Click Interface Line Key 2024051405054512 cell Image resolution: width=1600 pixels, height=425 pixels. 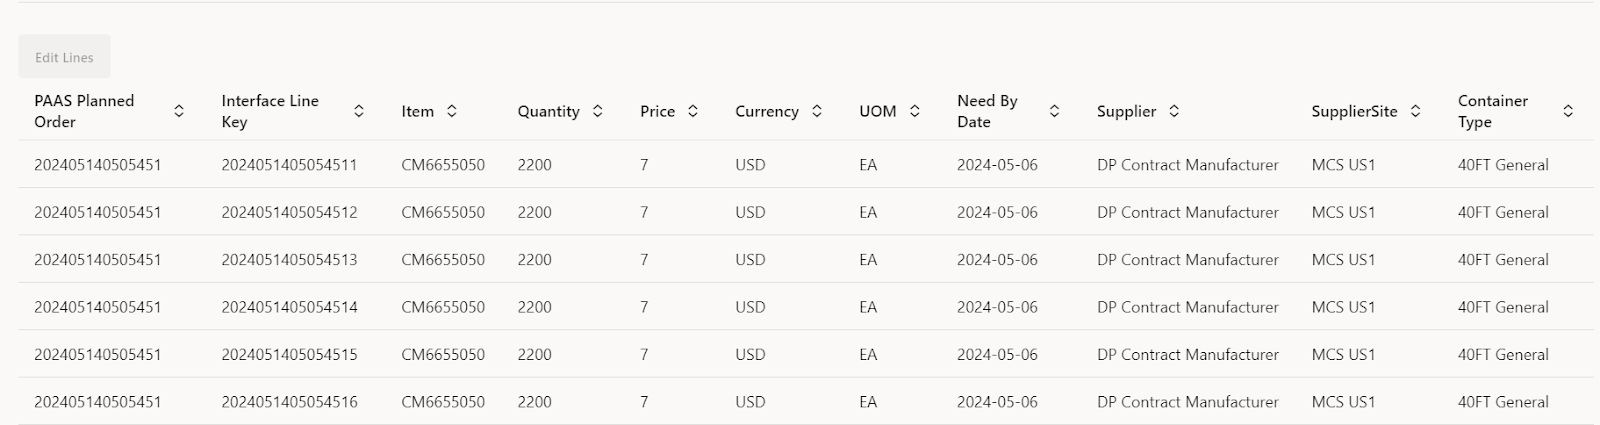pyautogui.click(x=289, y=212)
